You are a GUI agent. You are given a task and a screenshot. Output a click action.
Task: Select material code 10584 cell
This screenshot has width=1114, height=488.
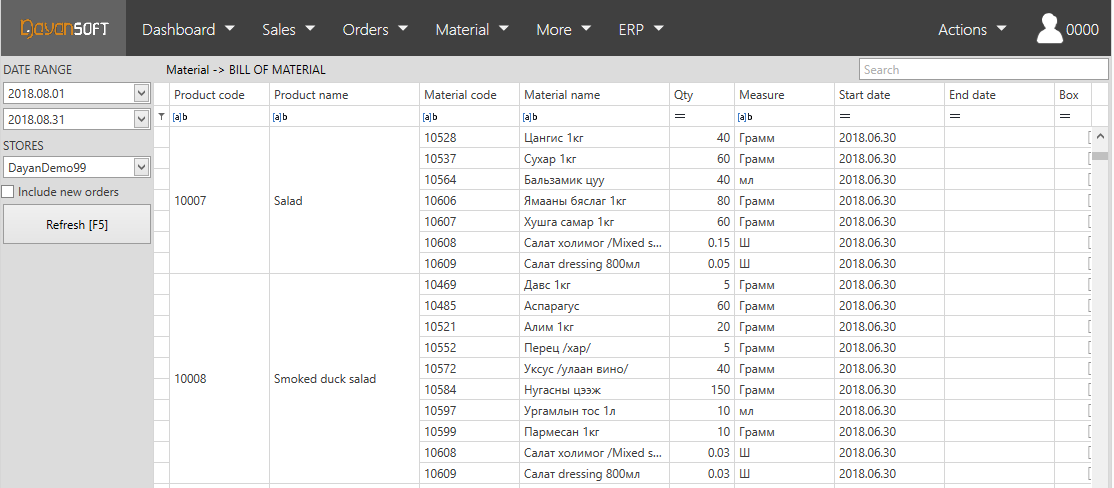click(470, 389)
